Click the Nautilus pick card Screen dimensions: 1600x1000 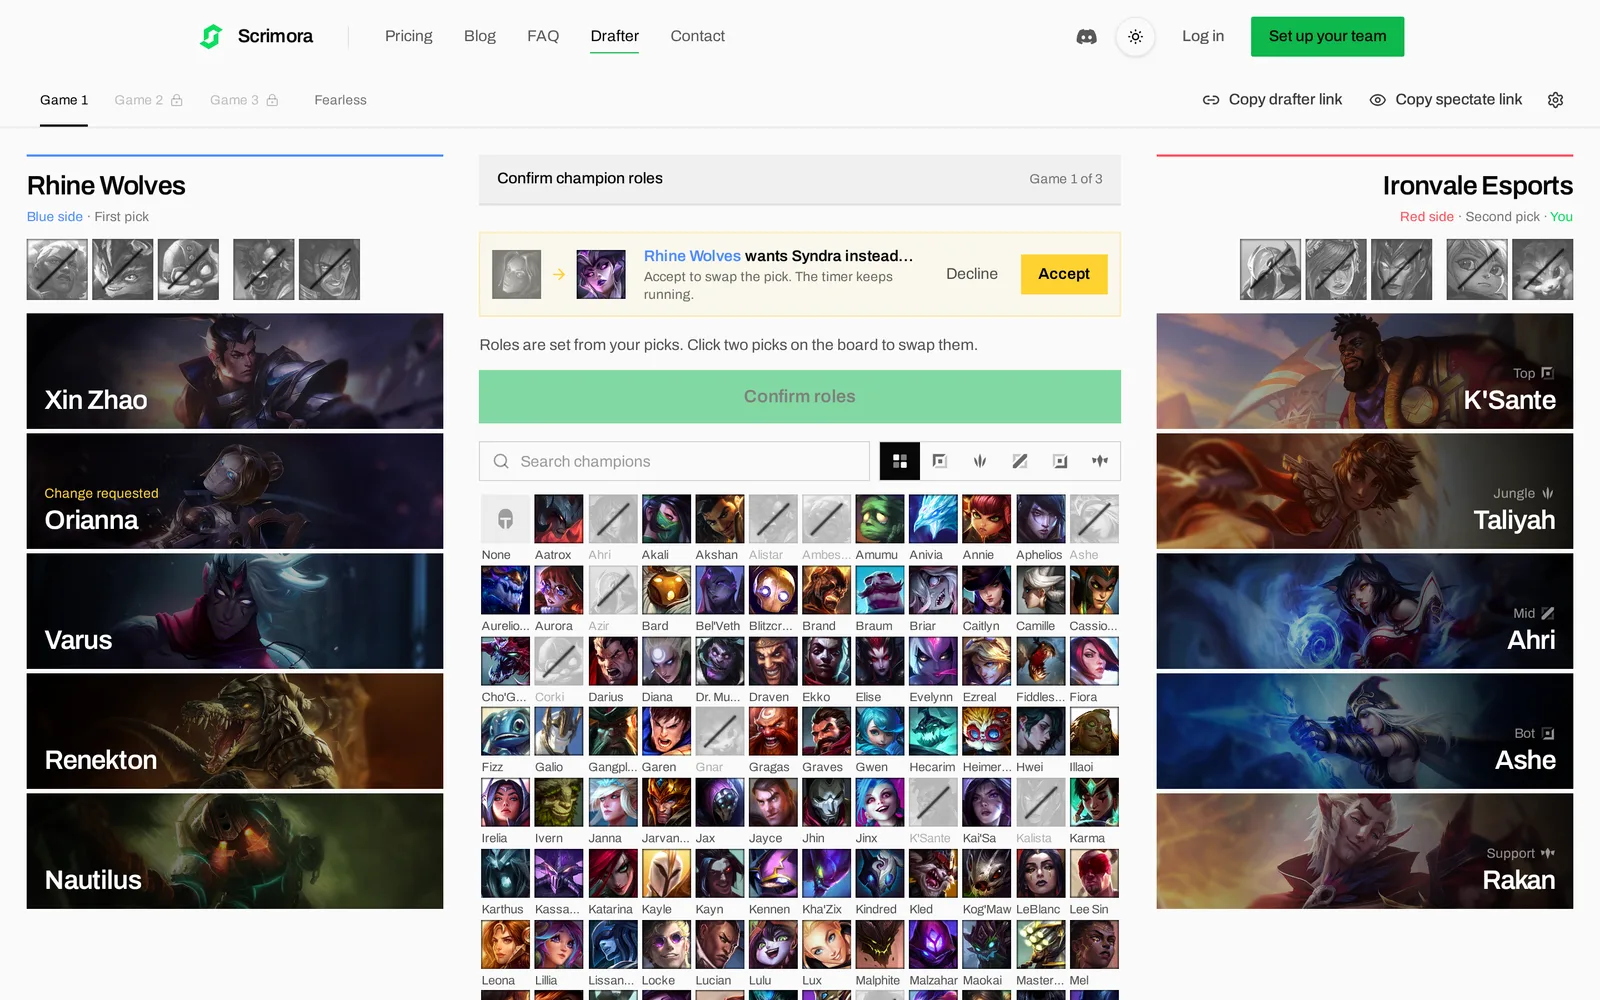pyautogui.click(x=235, y=851)
